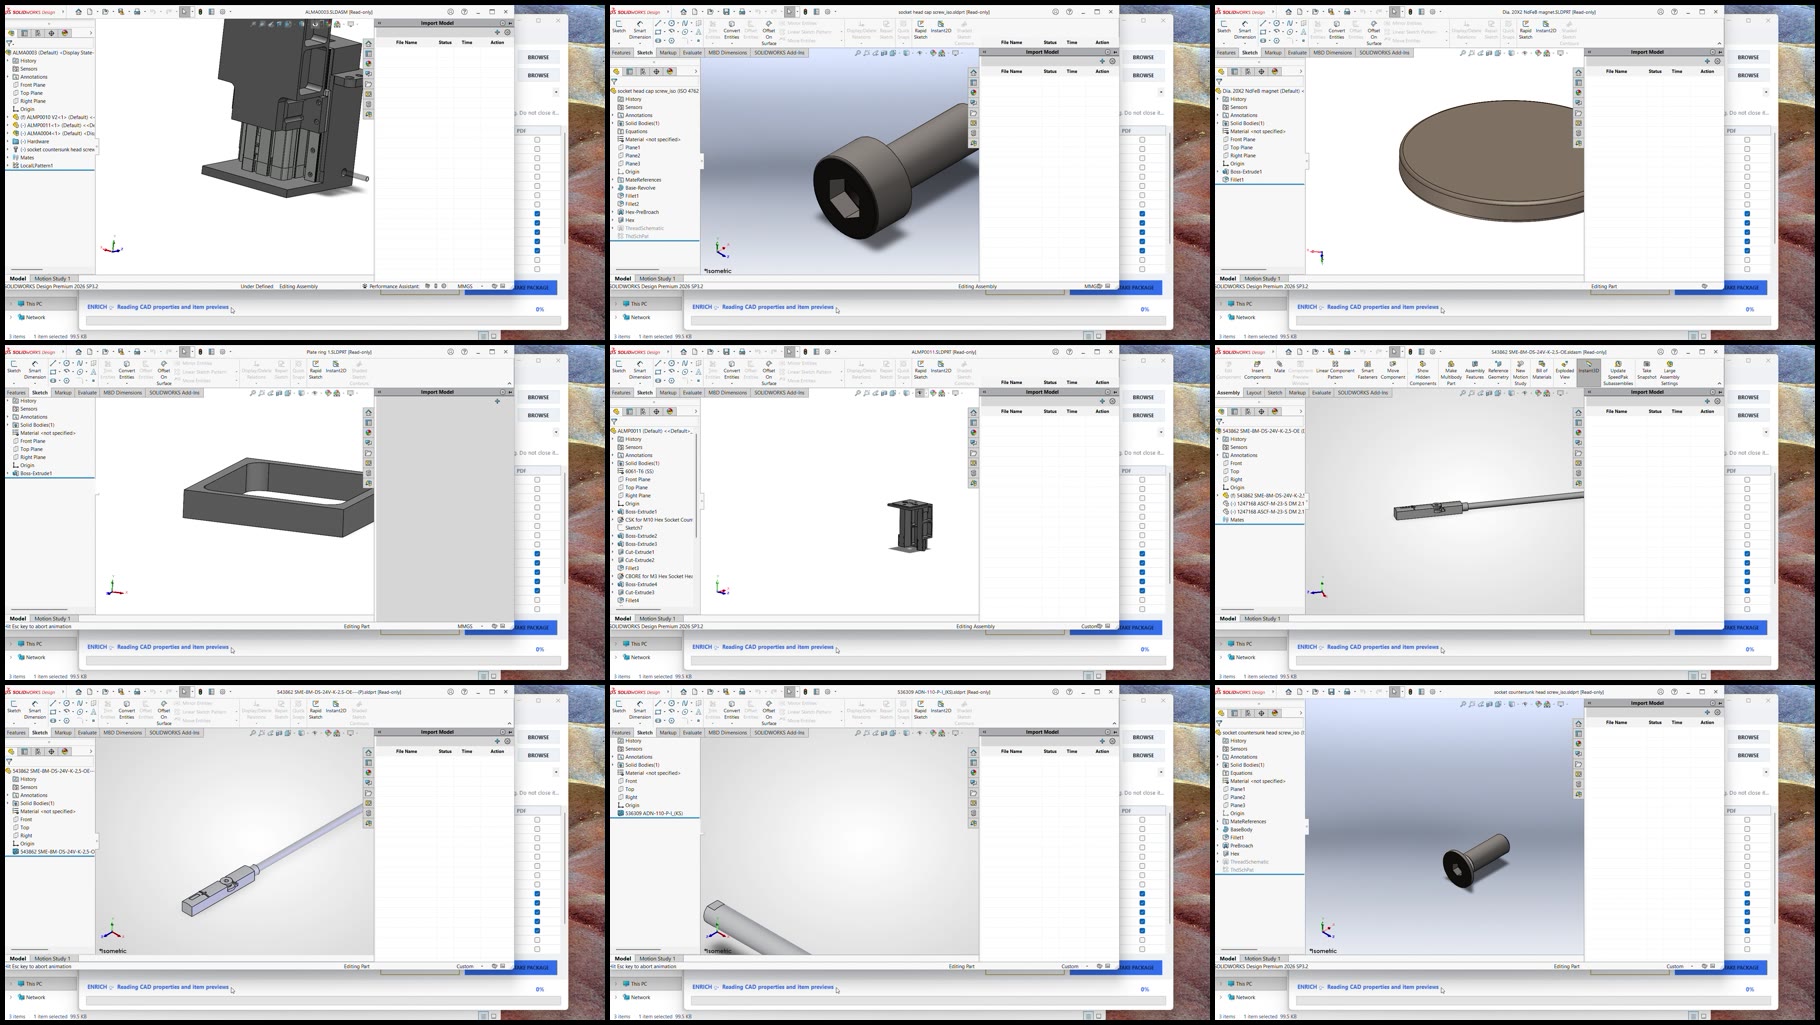Click Exploded View in 543862 sldasm ribbon
1820x1025 pixels.
tap(1564, 370)
